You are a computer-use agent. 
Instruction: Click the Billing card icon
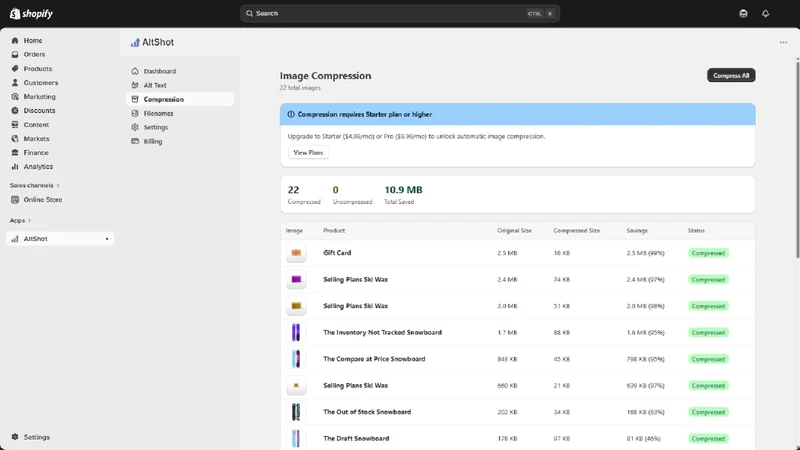point(135,141)
